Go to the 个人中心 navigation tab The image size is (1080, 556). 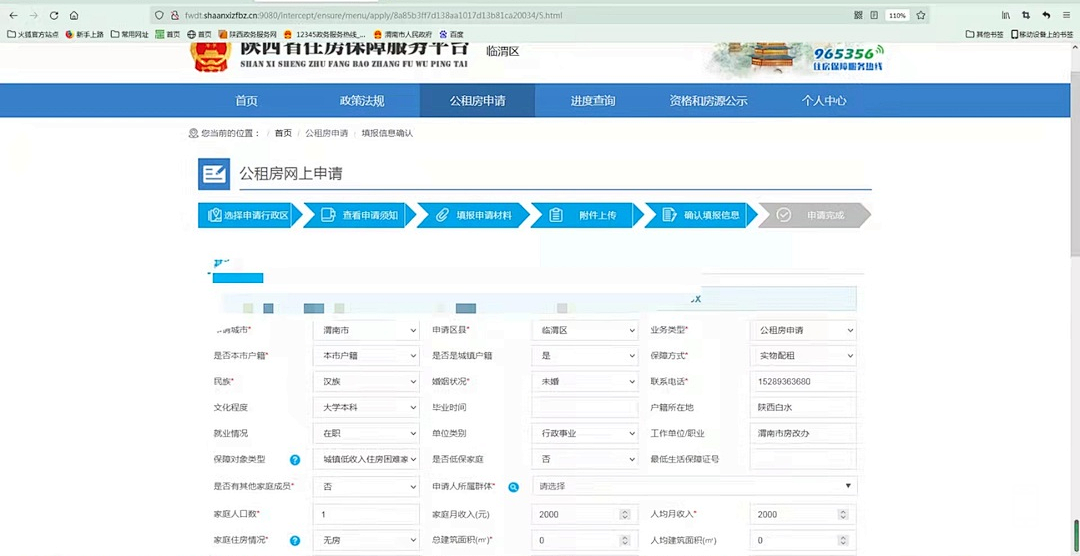(824, 101)
